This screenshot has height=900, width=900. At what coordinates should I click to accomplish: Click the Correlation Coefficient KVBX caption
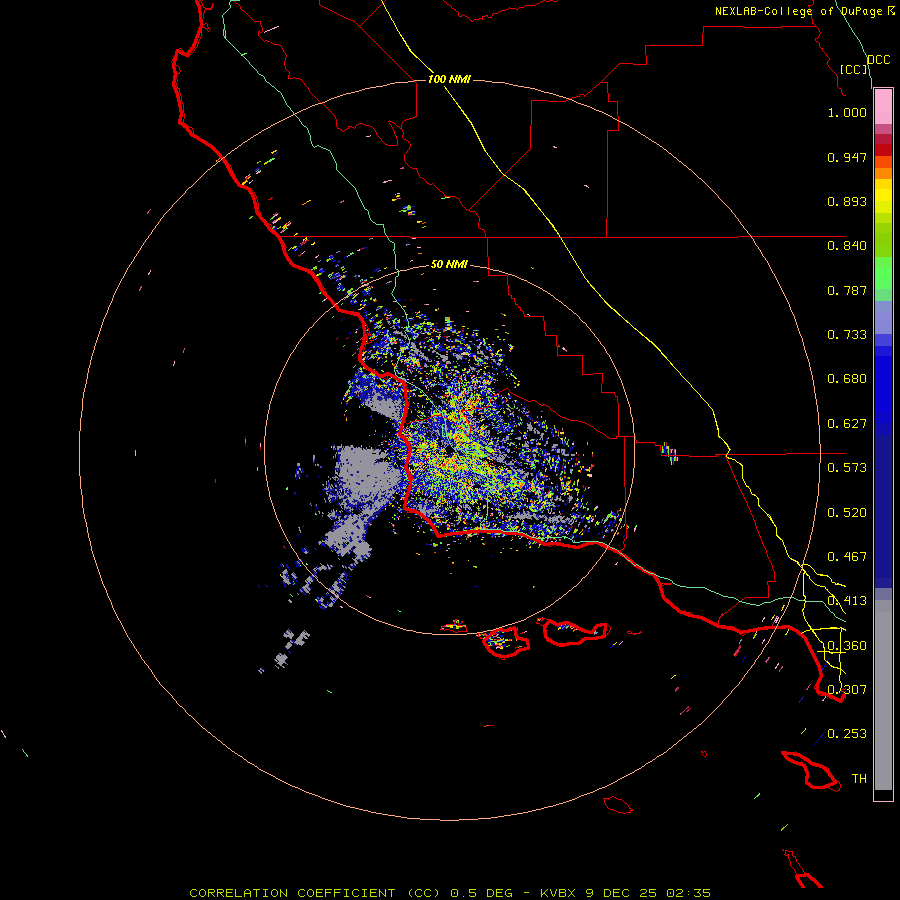coord(450,893)
